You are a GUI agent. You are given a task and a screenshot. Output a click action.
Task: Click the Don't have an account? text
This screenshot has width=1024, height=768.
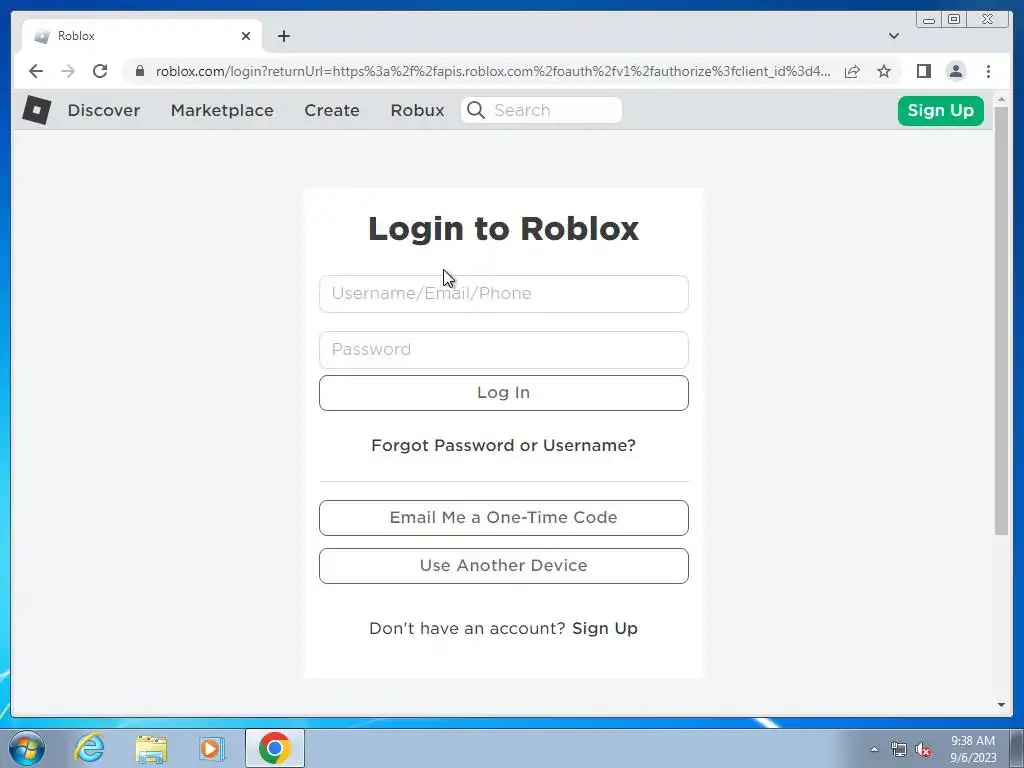[467, 628]
